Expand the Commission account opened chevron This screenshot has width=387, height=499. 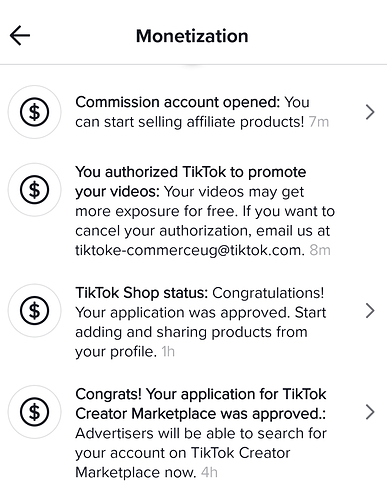(370, 112)
